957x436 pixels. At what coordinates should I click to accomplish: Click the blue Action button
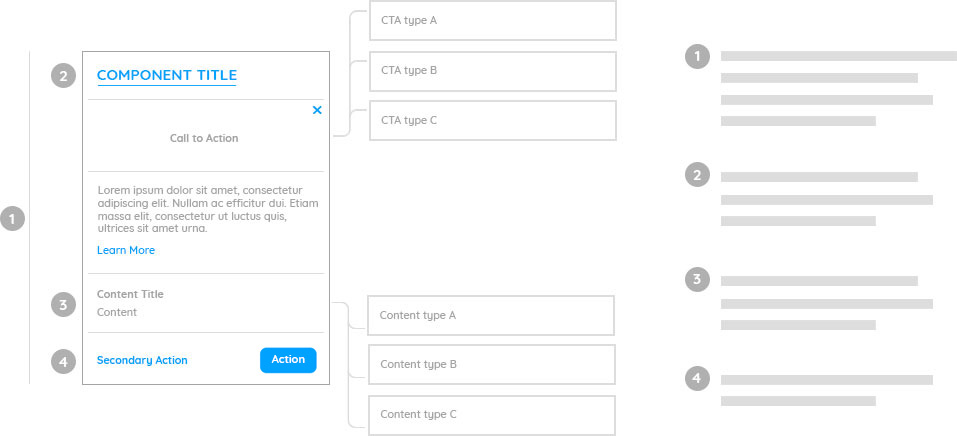pyautogui.click(x=288, y=360)
